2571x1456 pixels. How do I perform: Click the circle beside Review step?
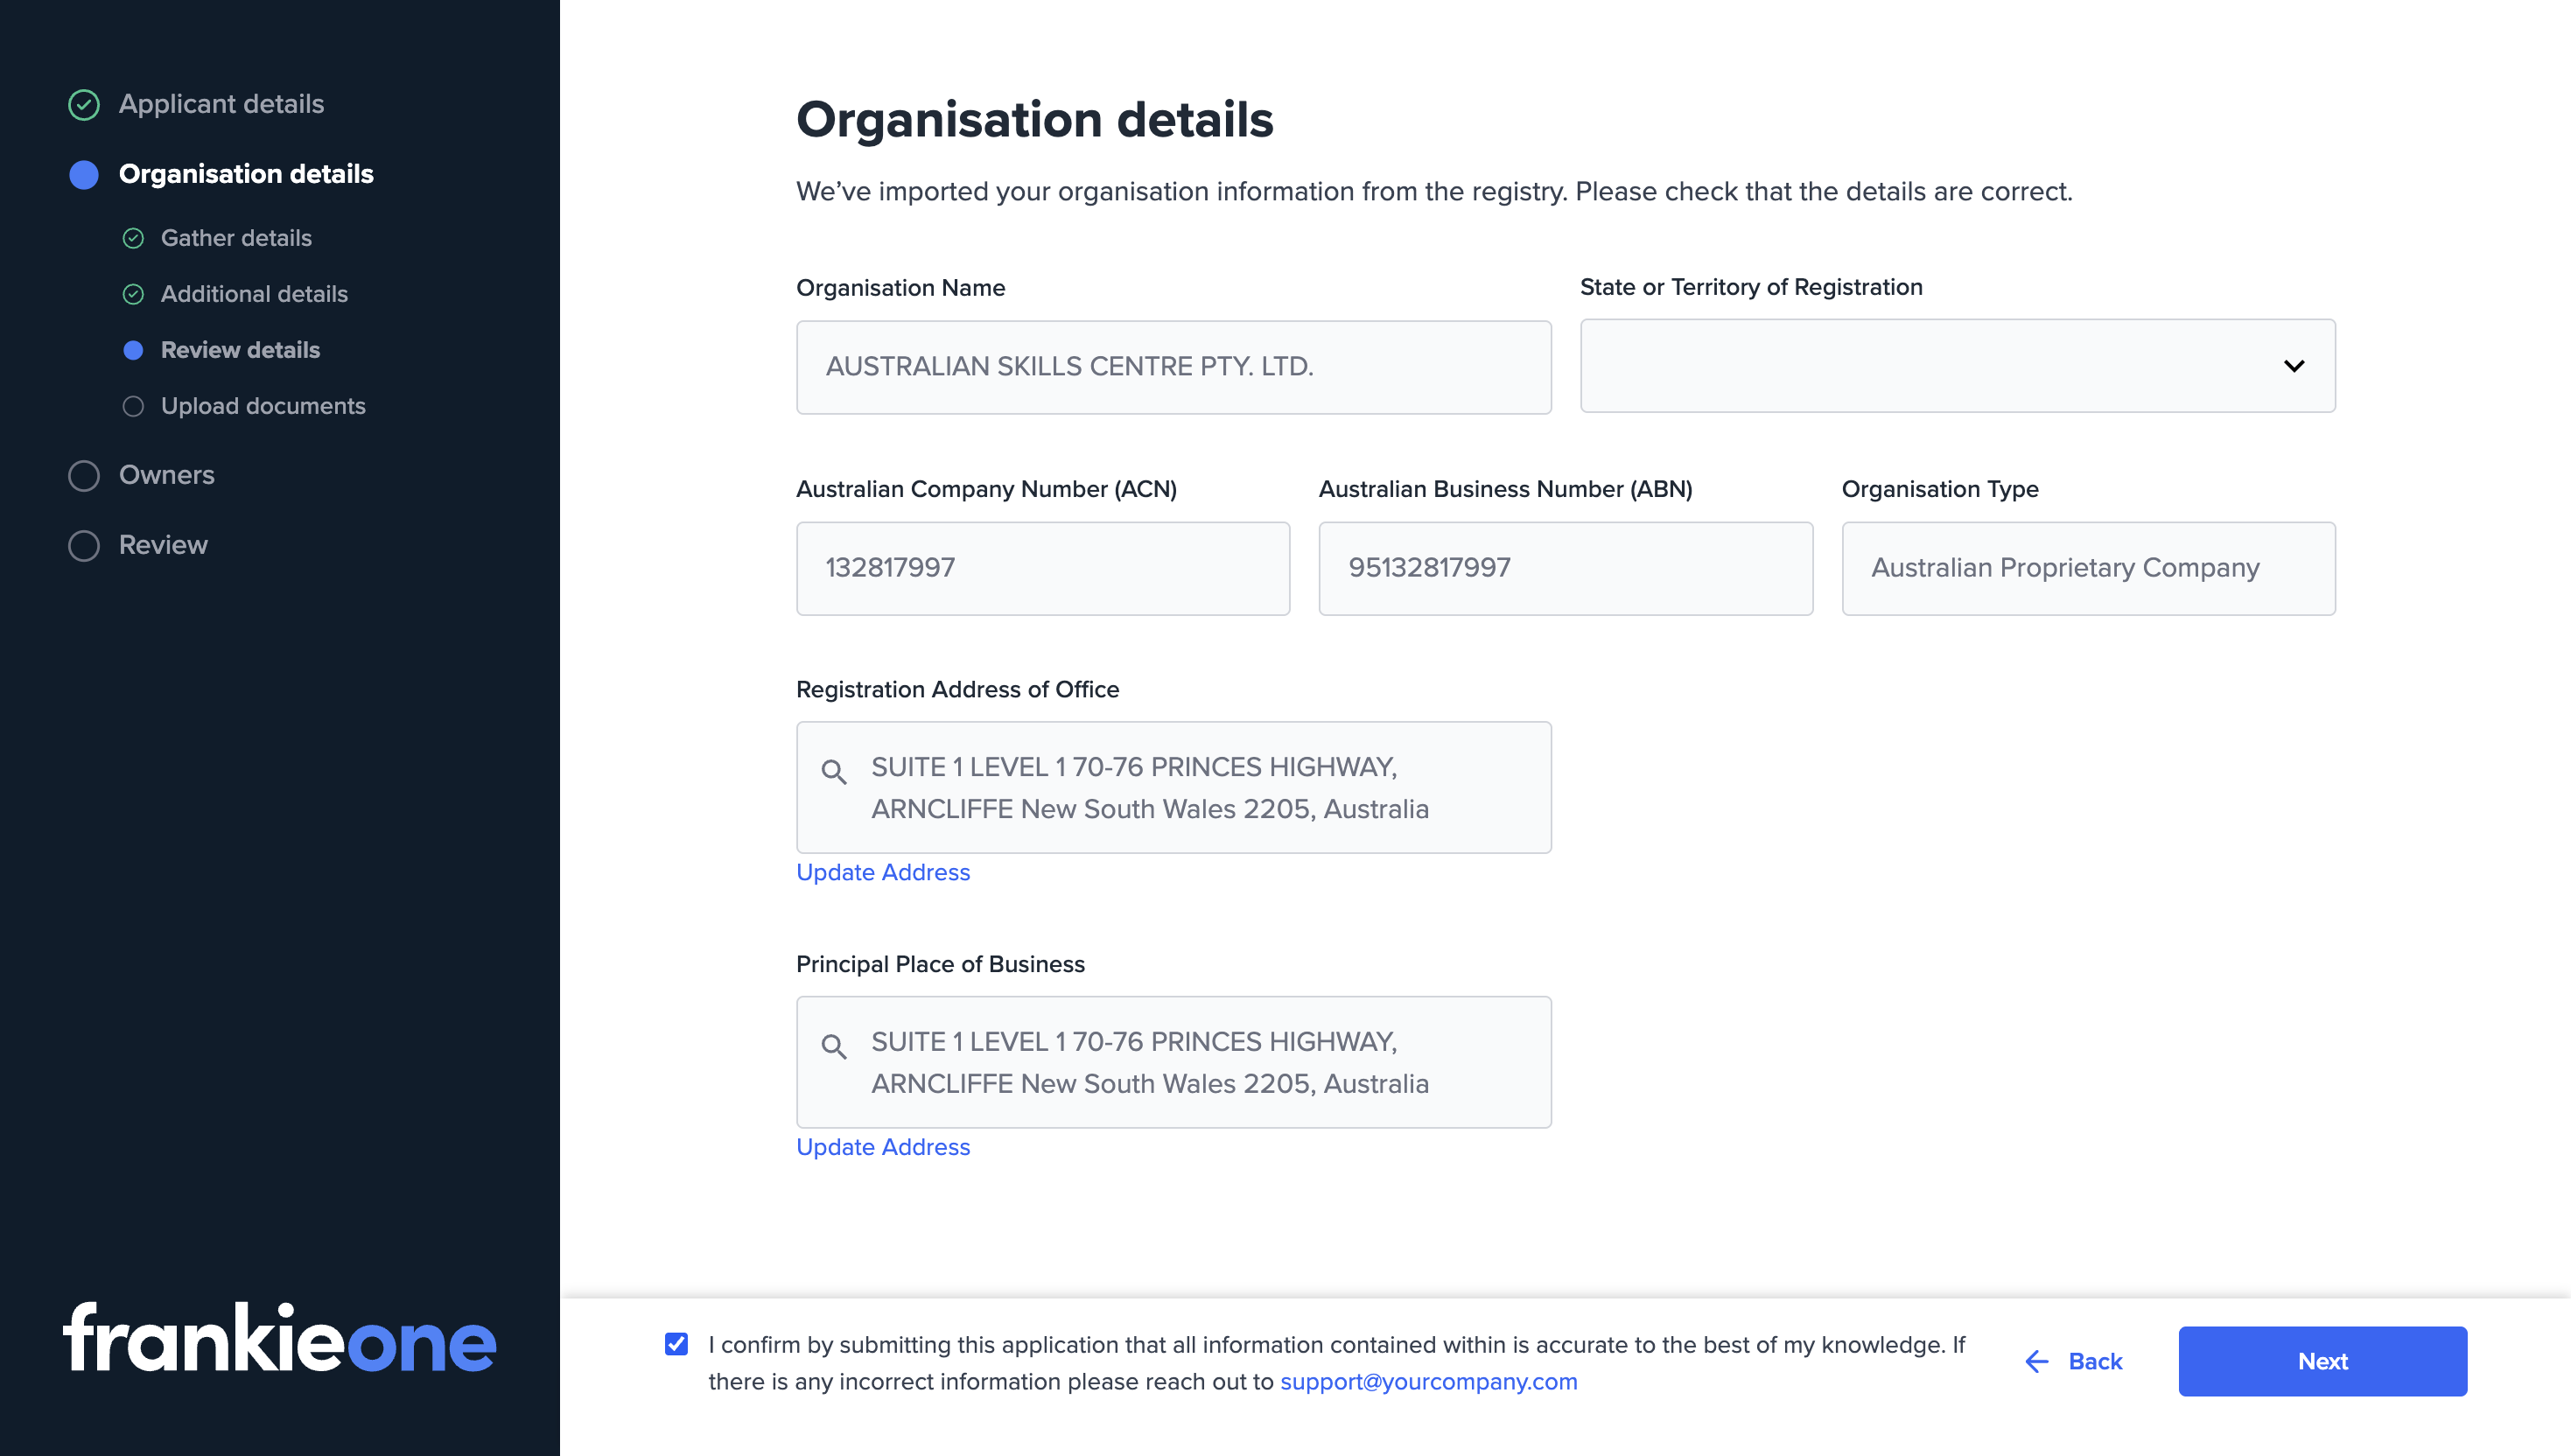[83, 545]
